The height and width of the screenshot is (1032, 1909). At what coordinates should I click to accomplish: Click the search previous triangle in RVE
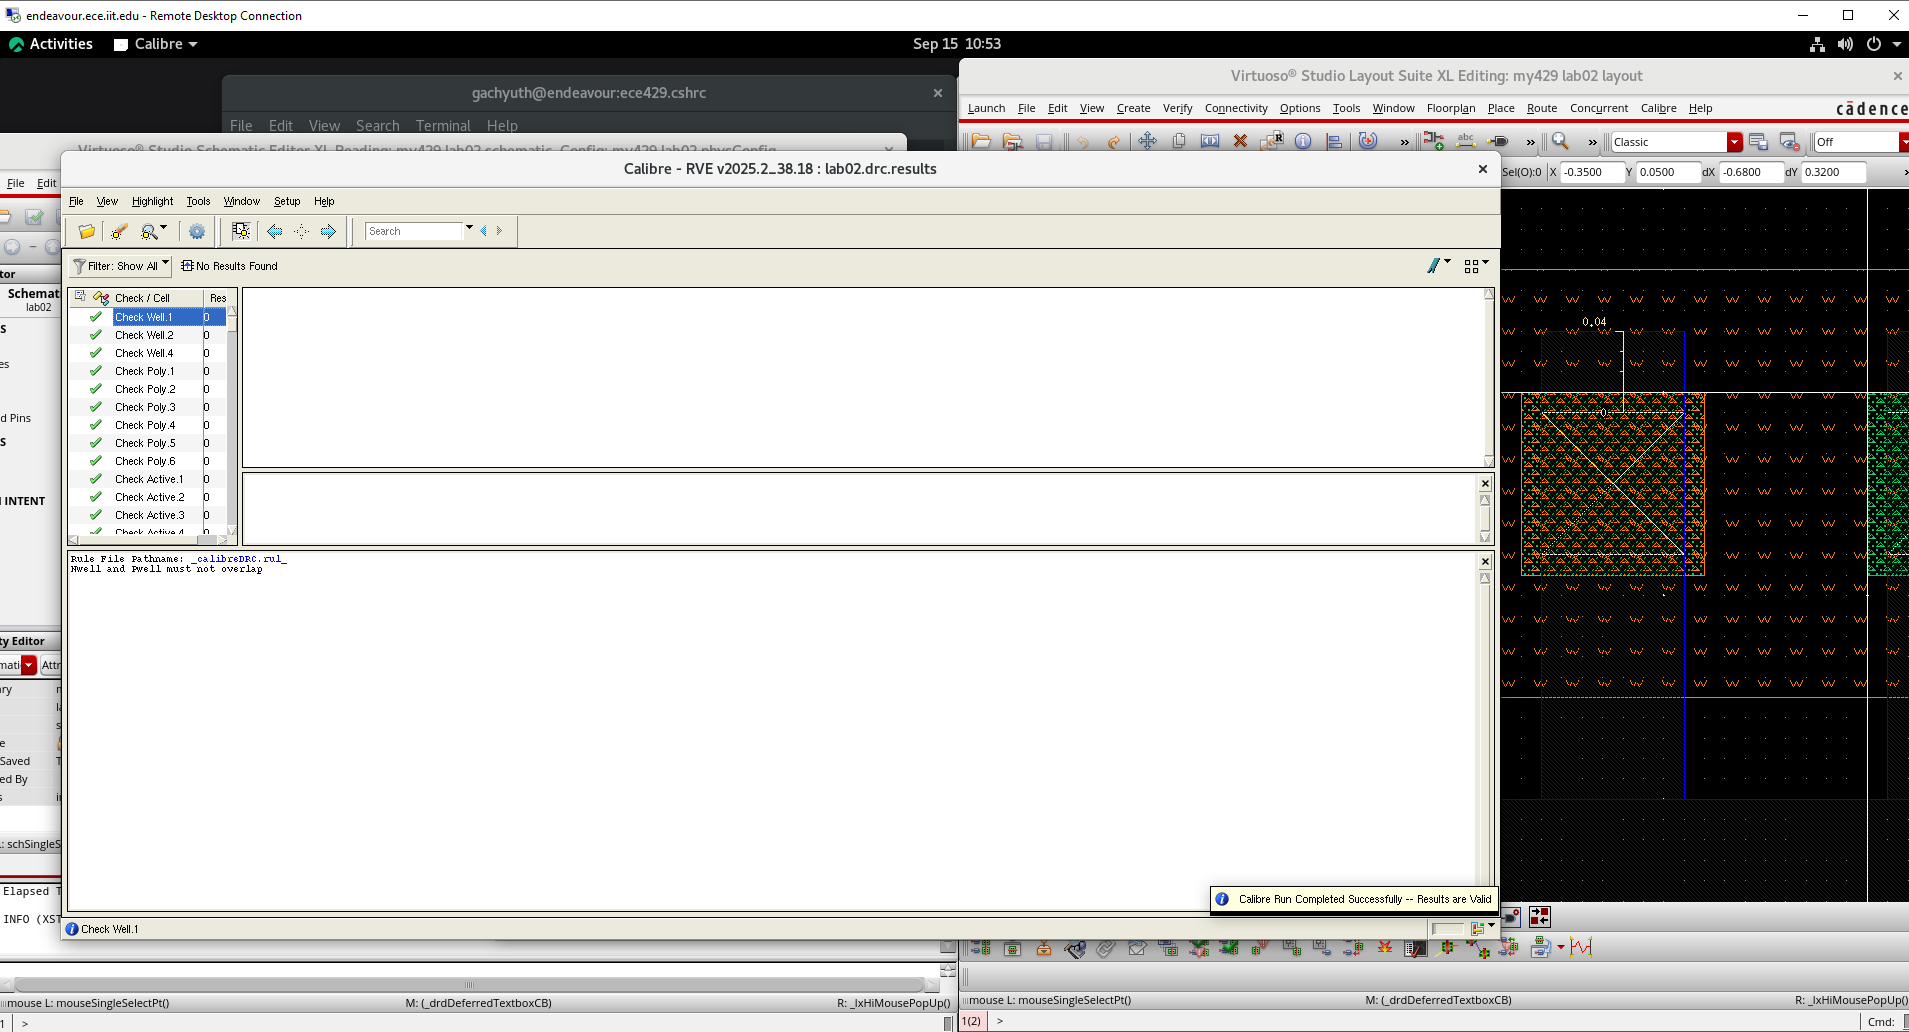click(484, 231)
